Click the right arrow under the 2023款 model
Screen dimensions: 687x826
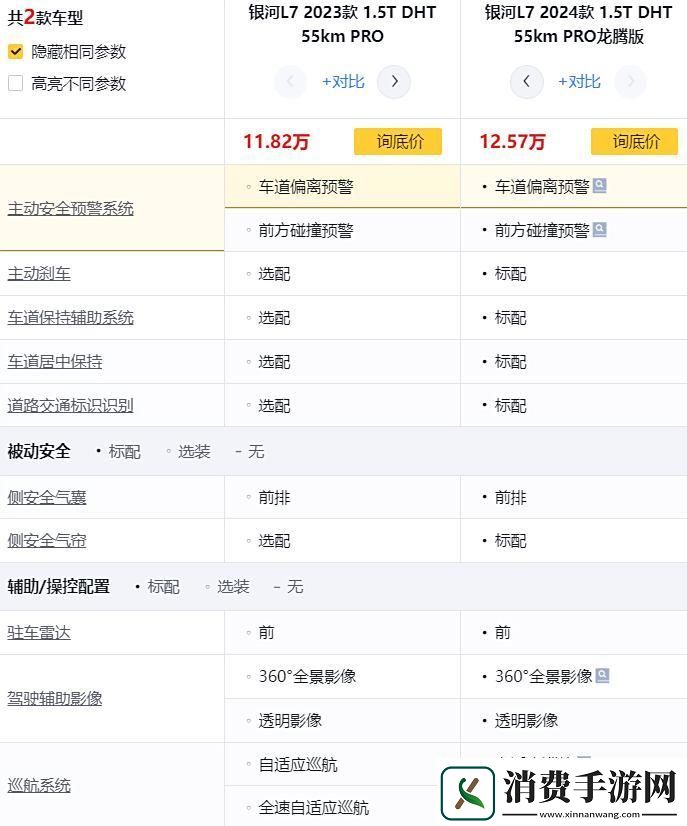pos(394,82)
